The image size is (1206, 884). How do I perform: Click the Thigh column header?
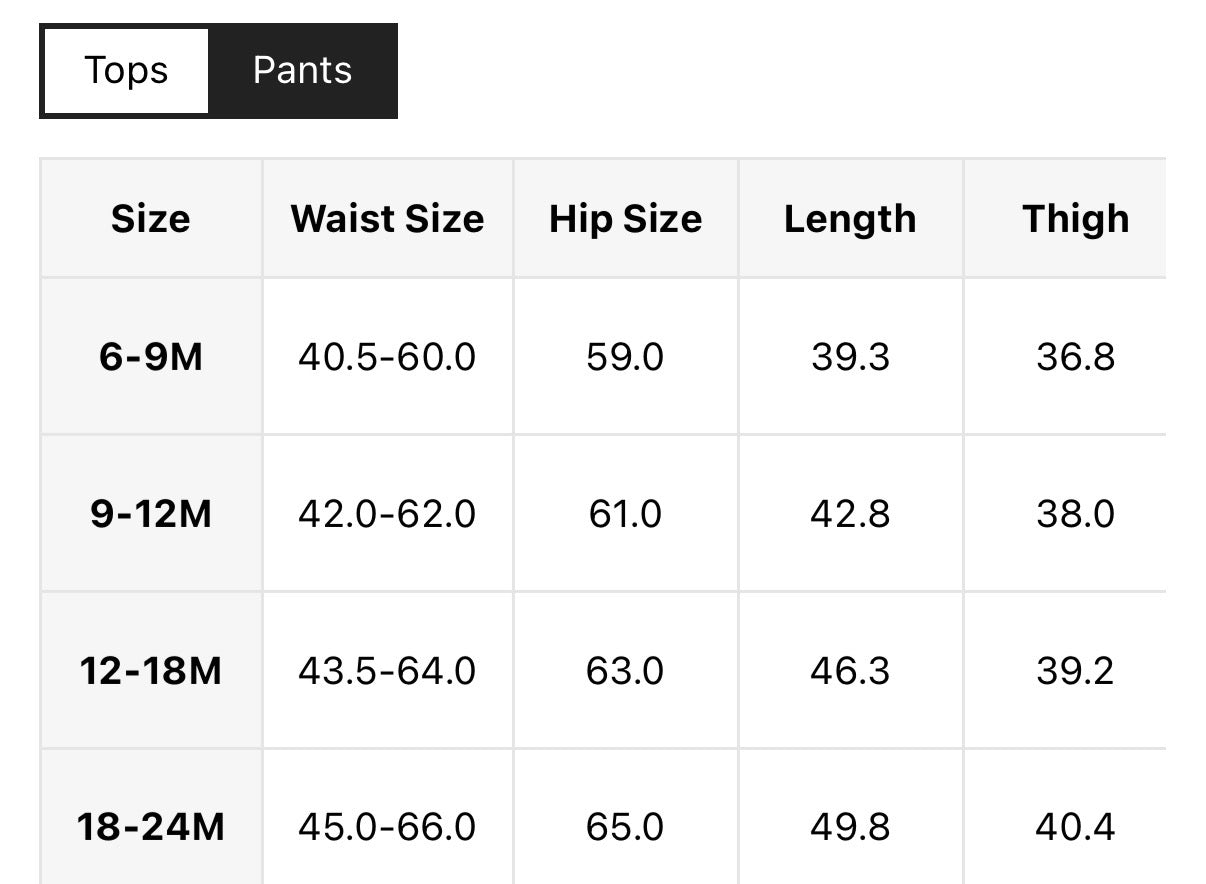[1075, 219]
